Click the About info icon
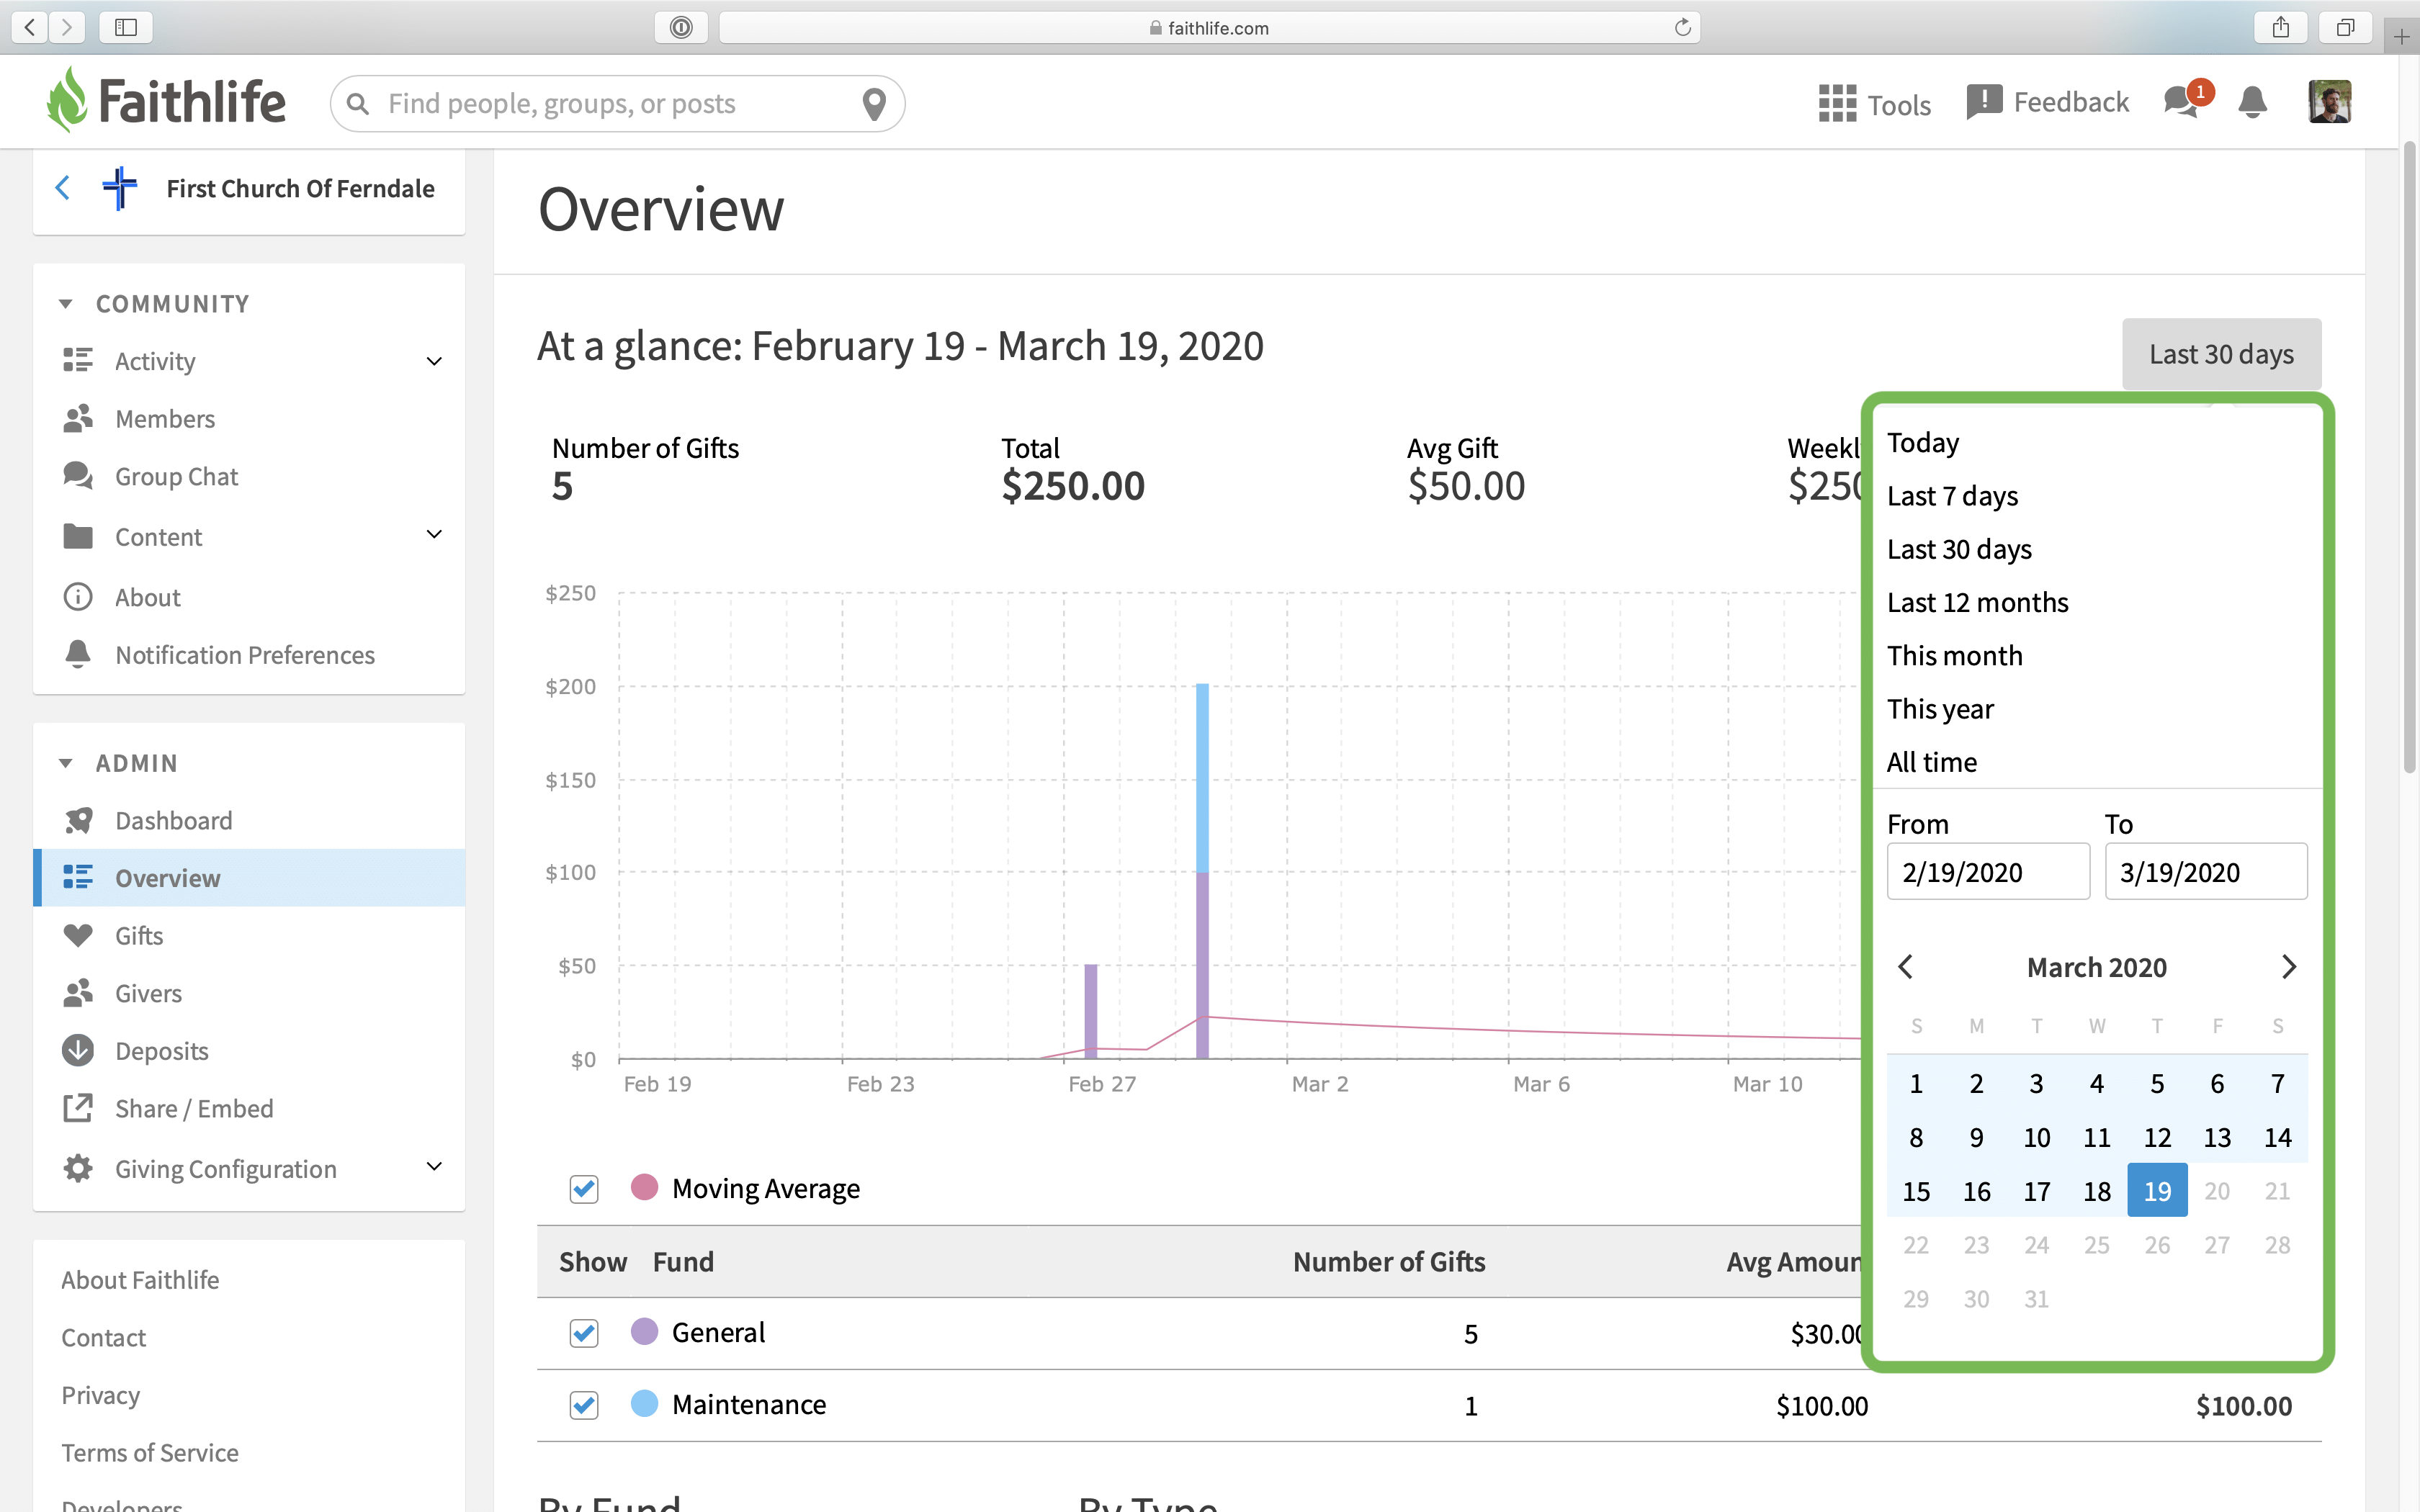2420x1512 pixels. (x=78, y=597)
